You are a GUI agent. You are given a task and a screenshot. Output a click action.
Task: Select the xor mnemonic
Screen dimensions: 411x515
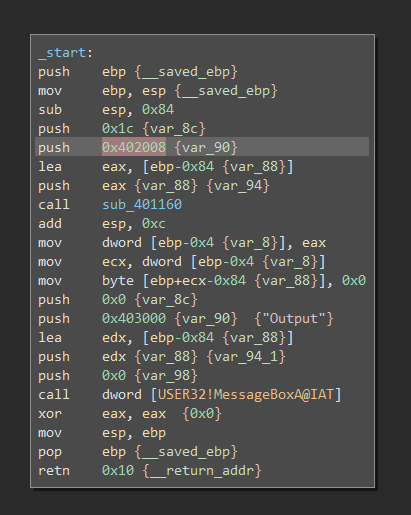(50, 413)
